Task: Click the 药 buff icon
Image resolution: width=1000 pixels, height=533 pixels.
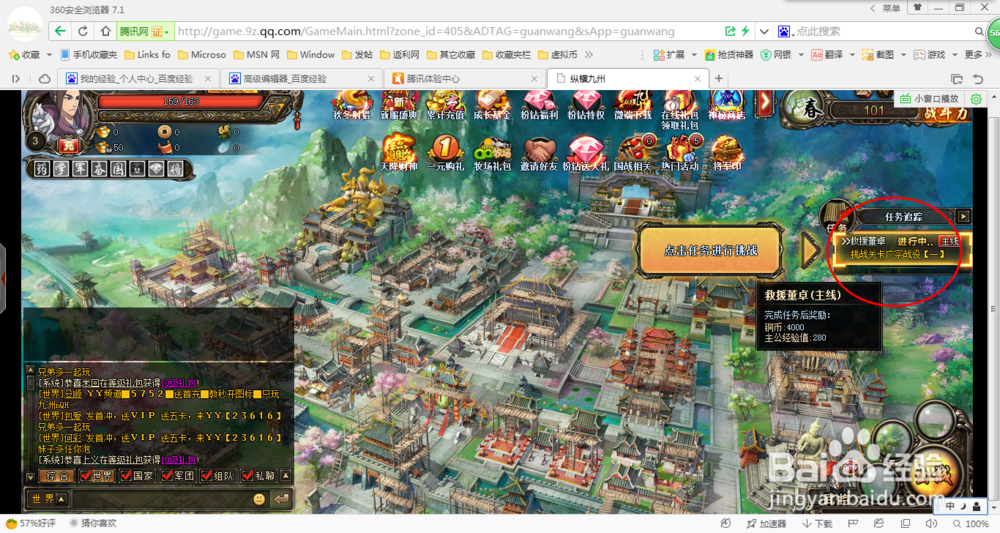Action: click(x=41, y=169)
